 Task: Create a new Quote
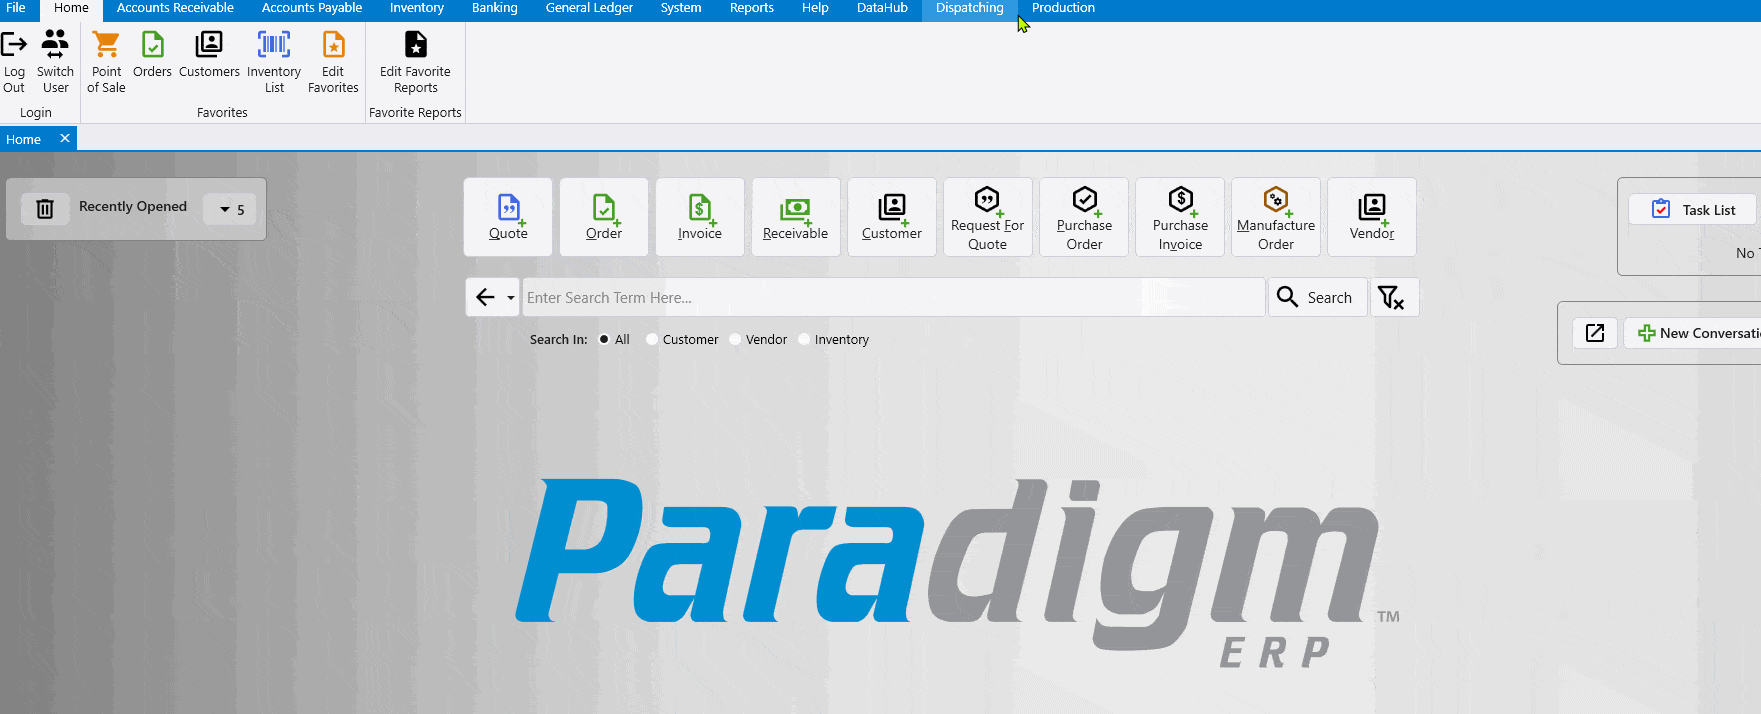point(508,217)
